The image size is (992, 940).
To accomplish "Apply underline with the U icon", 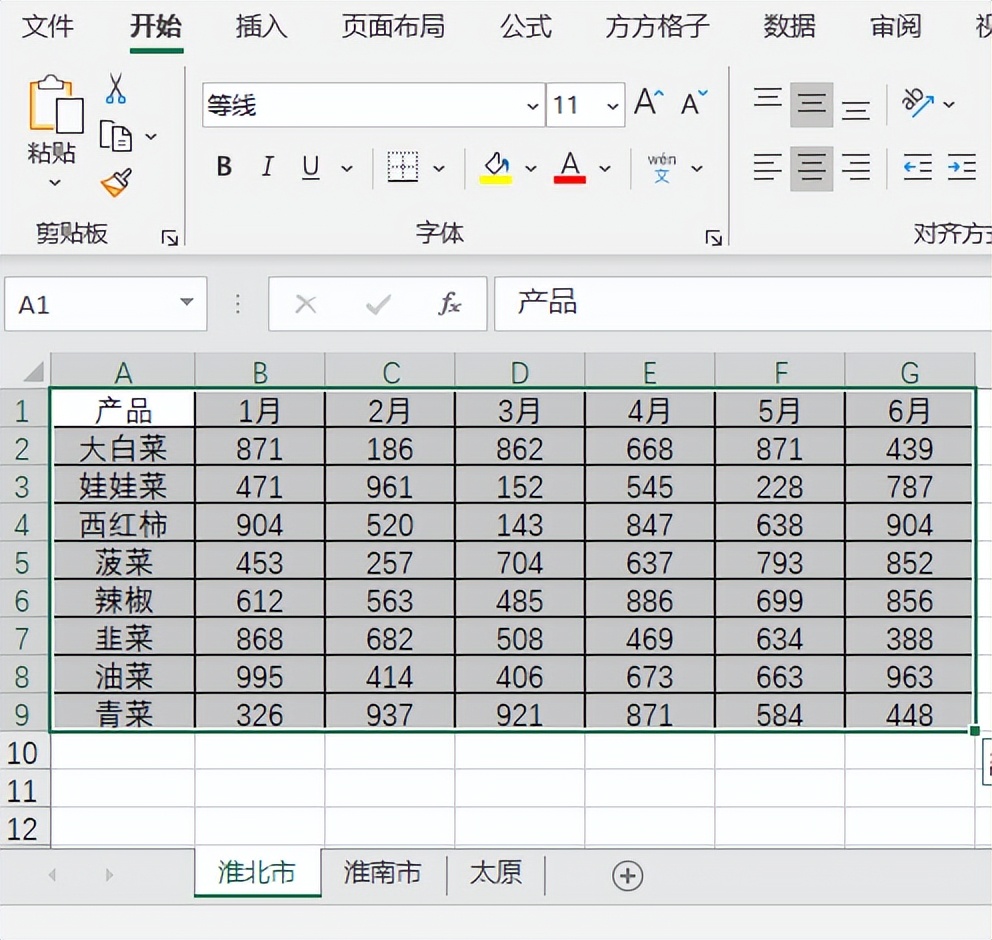I will (x=310, y=167).
